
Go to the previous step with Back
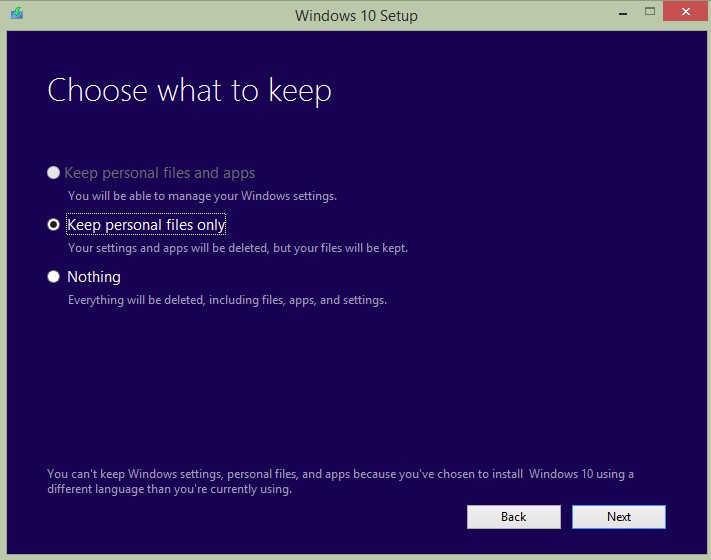[x=513, y=517]
